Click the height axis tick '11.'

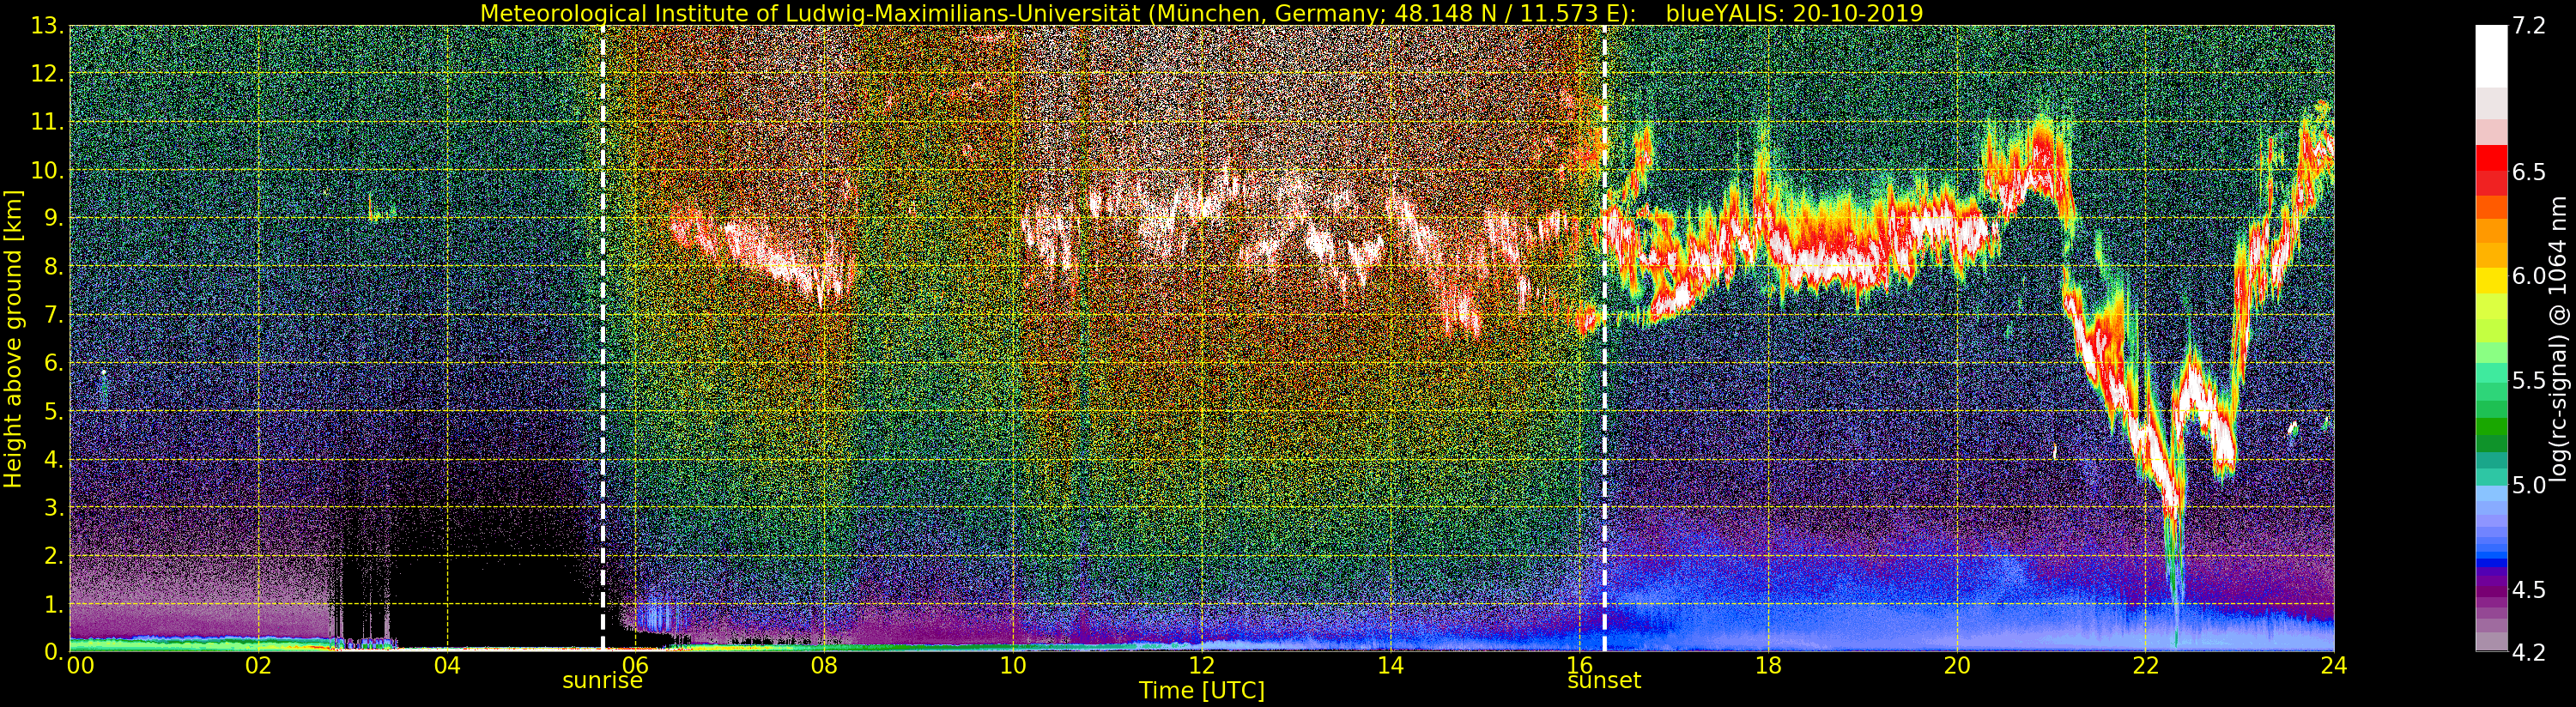click(x=46, y=122)
